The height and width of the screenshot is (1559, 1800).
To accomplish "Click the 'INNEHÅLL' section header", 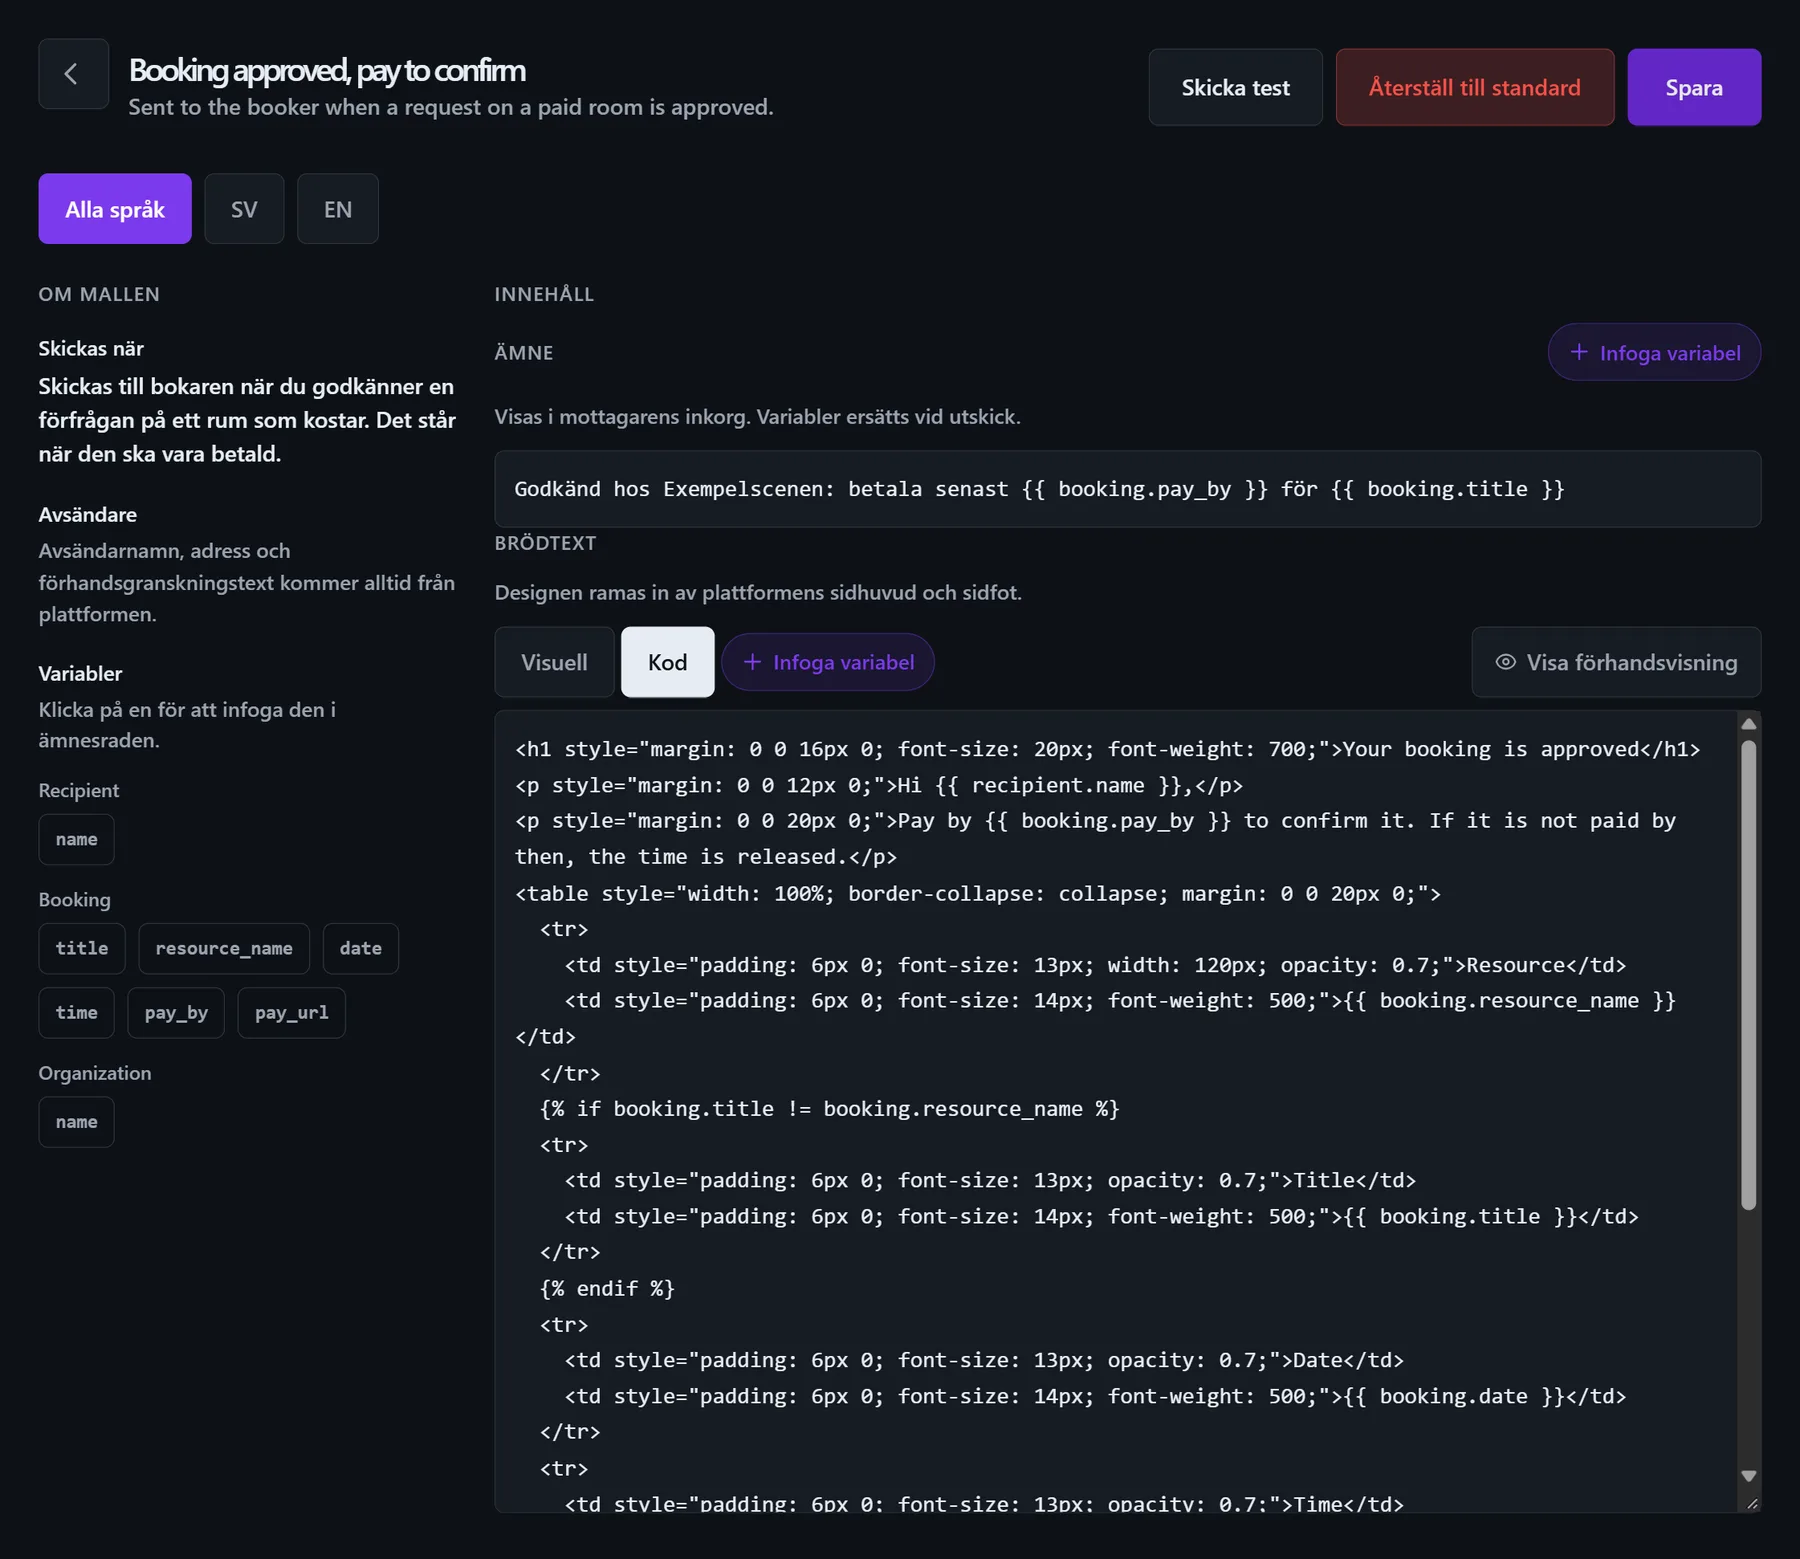I will [544, 294].
